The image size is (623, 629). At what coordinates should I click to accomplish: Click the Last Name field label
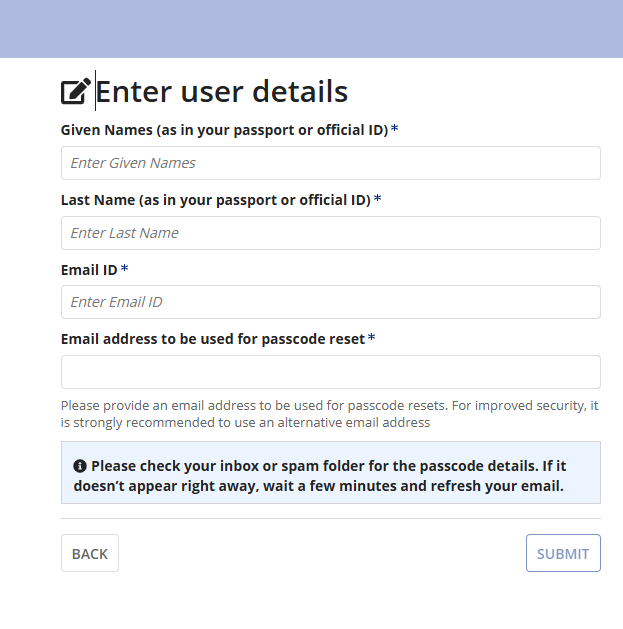coord(215,200)
